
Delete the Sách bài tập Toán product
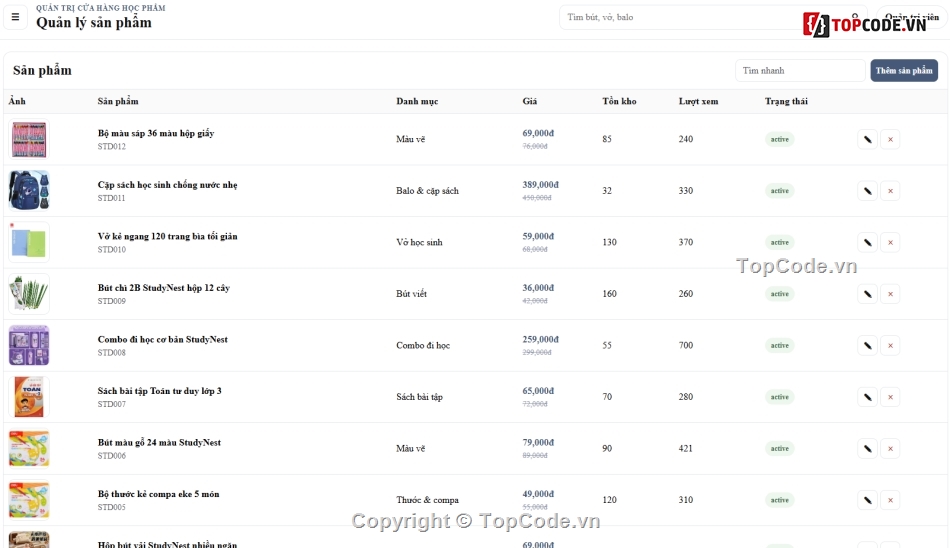890,397
